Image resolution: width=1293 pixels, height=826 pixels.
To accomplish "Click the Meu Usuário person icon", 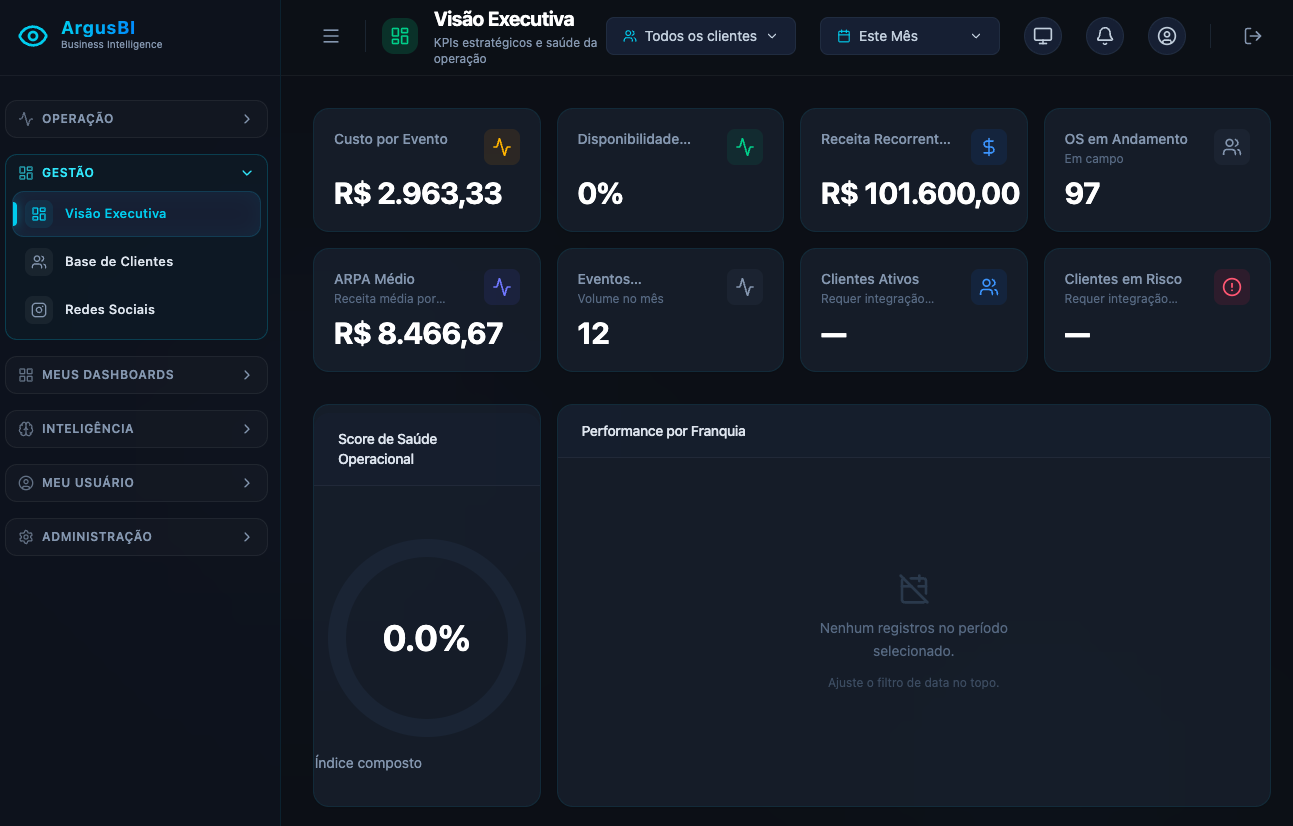I will pyautogui.click(x=26, y=483).
